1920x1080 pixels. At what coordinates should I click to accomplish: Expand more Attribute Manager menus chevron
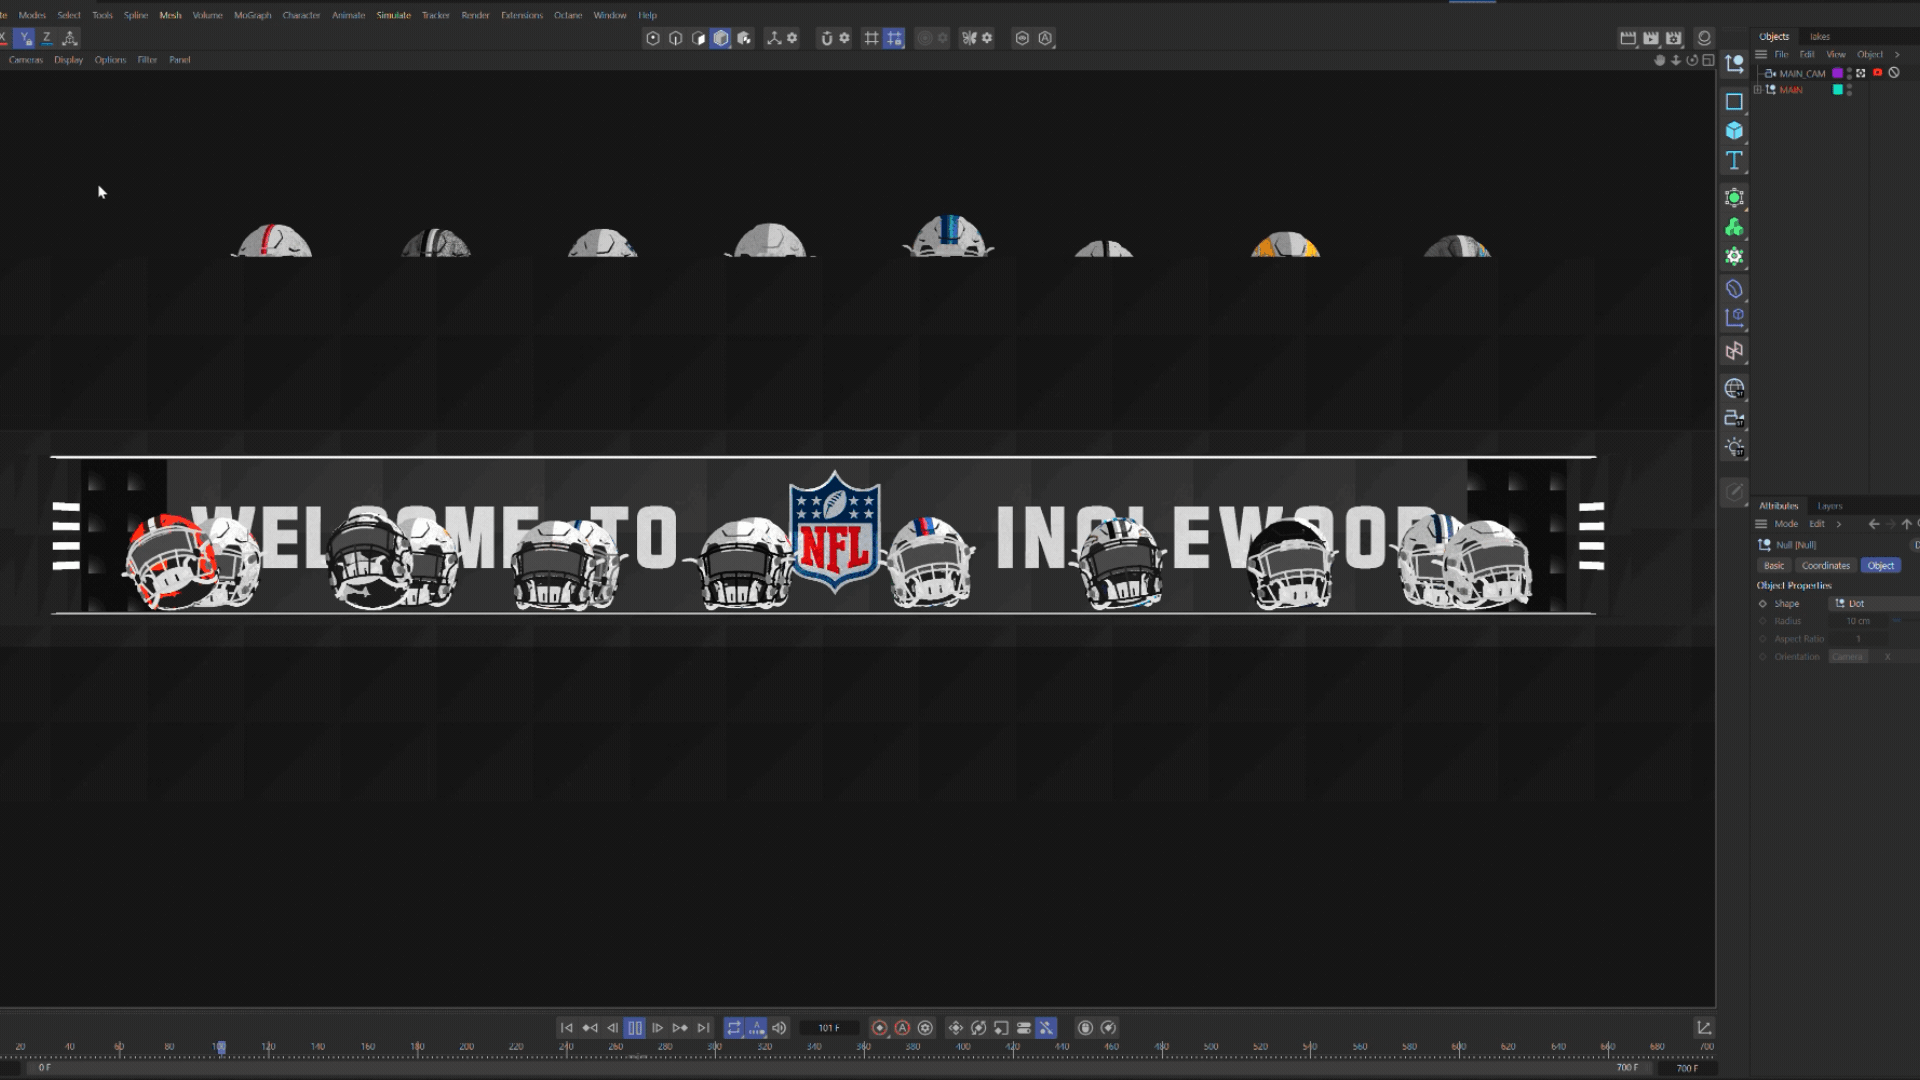[x=1838, y=524]
